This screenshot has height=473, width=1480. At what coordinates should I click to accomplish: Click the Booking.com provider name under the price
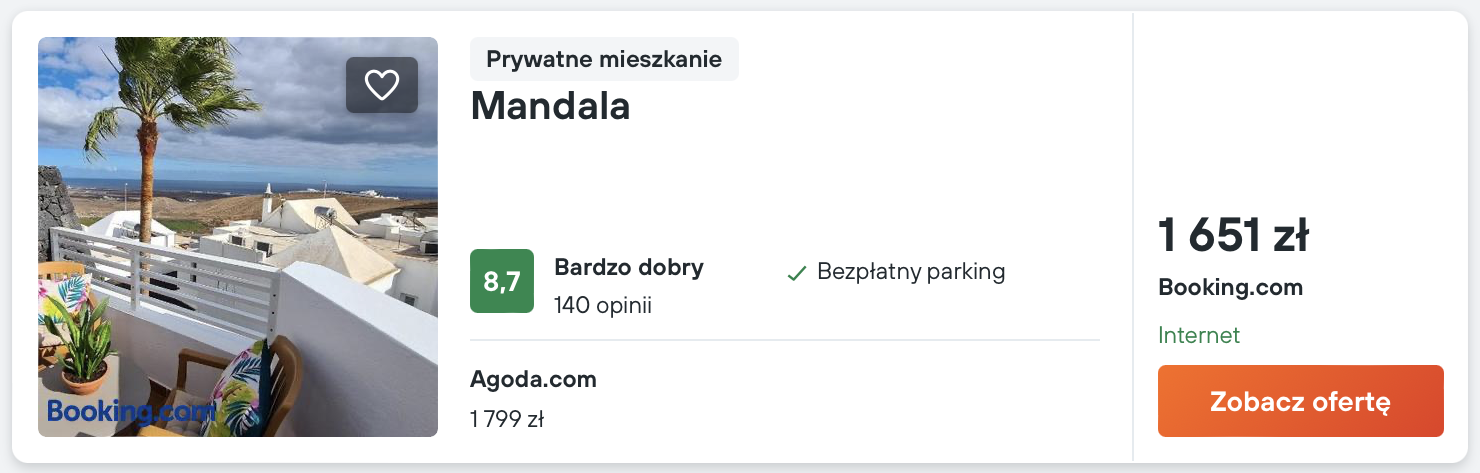[1230, 288]
